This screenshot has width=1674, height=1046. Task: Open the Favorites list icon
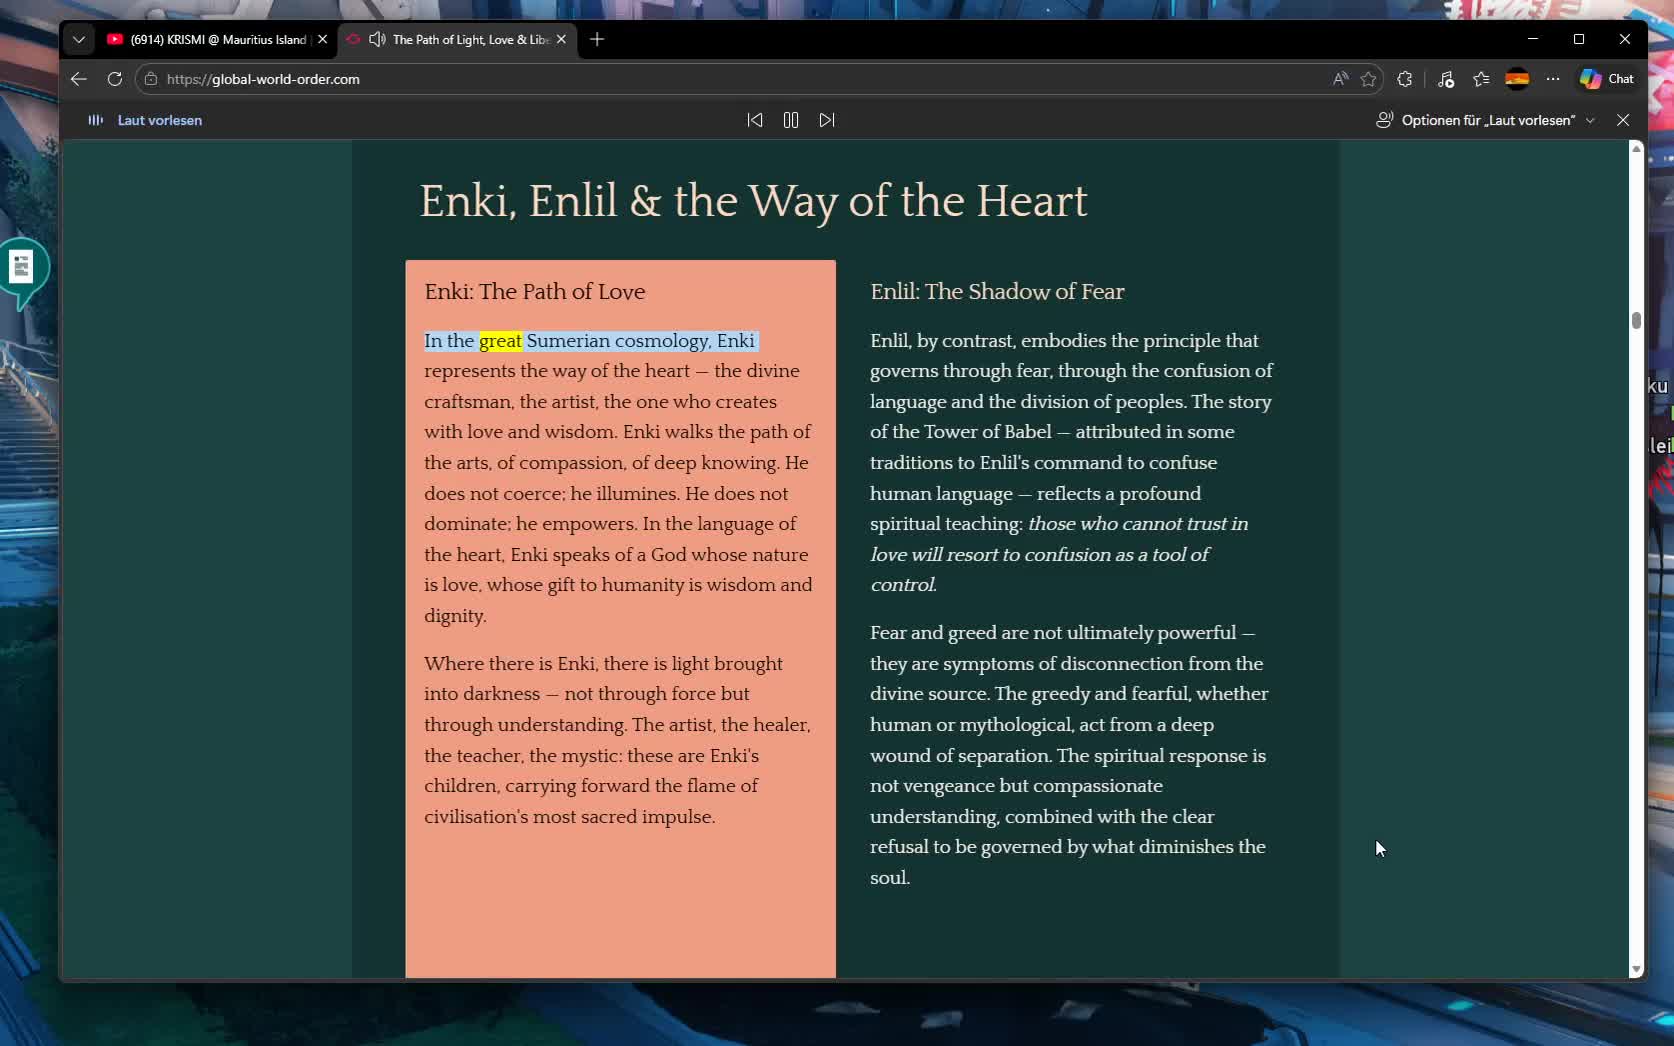[x=1481, y=79]
